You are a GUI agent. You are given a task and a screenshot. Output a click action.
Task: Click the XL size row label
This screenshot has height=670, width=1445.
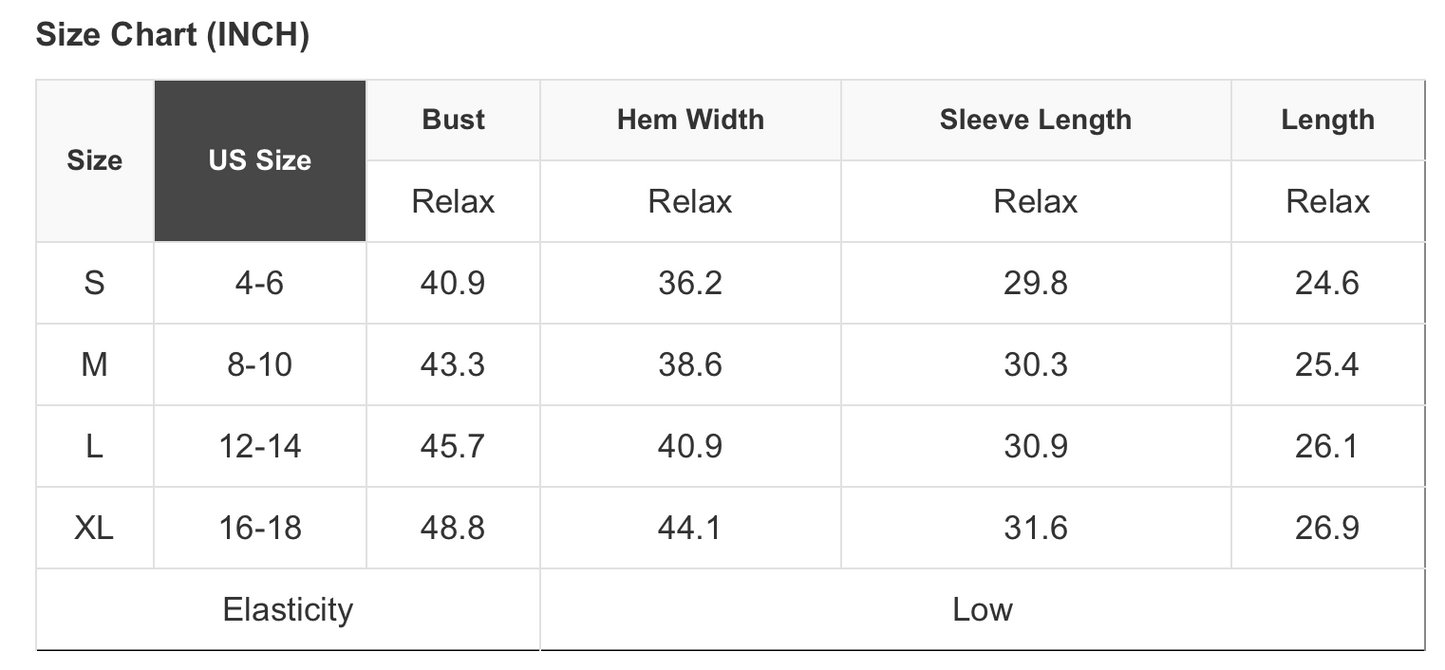point(95,528)
